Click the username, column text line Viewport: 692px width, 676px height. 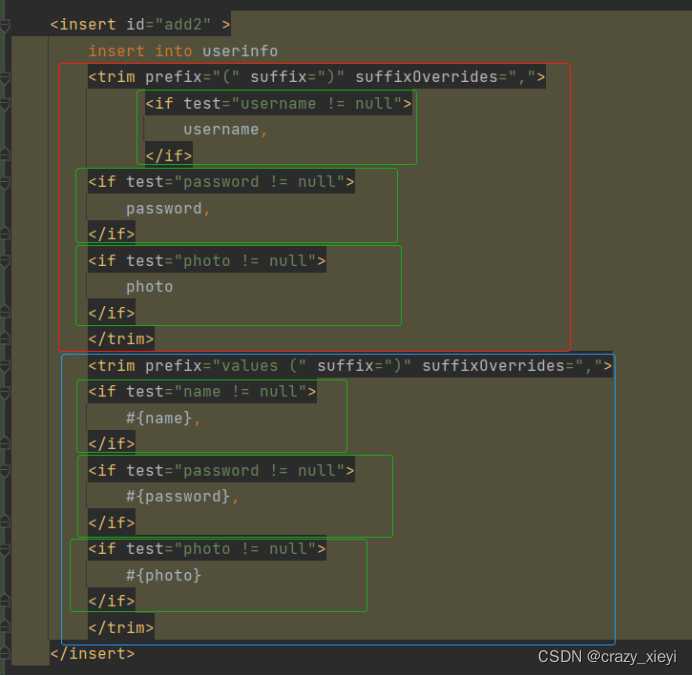click(x=226, y=129)
